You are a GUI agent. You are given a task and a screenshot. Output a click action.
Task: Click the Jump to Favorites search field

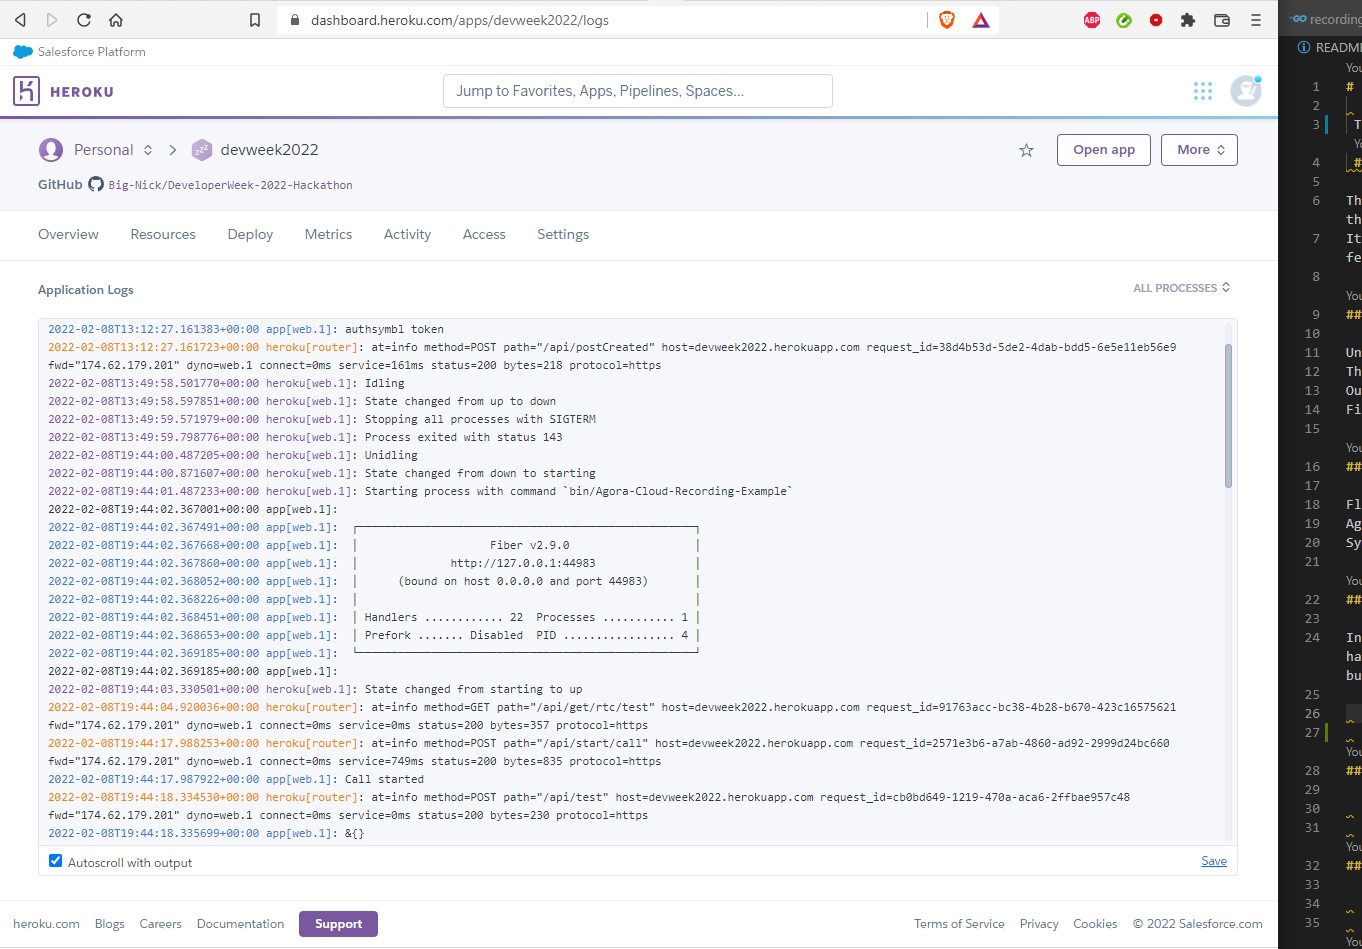coord(638,91)
